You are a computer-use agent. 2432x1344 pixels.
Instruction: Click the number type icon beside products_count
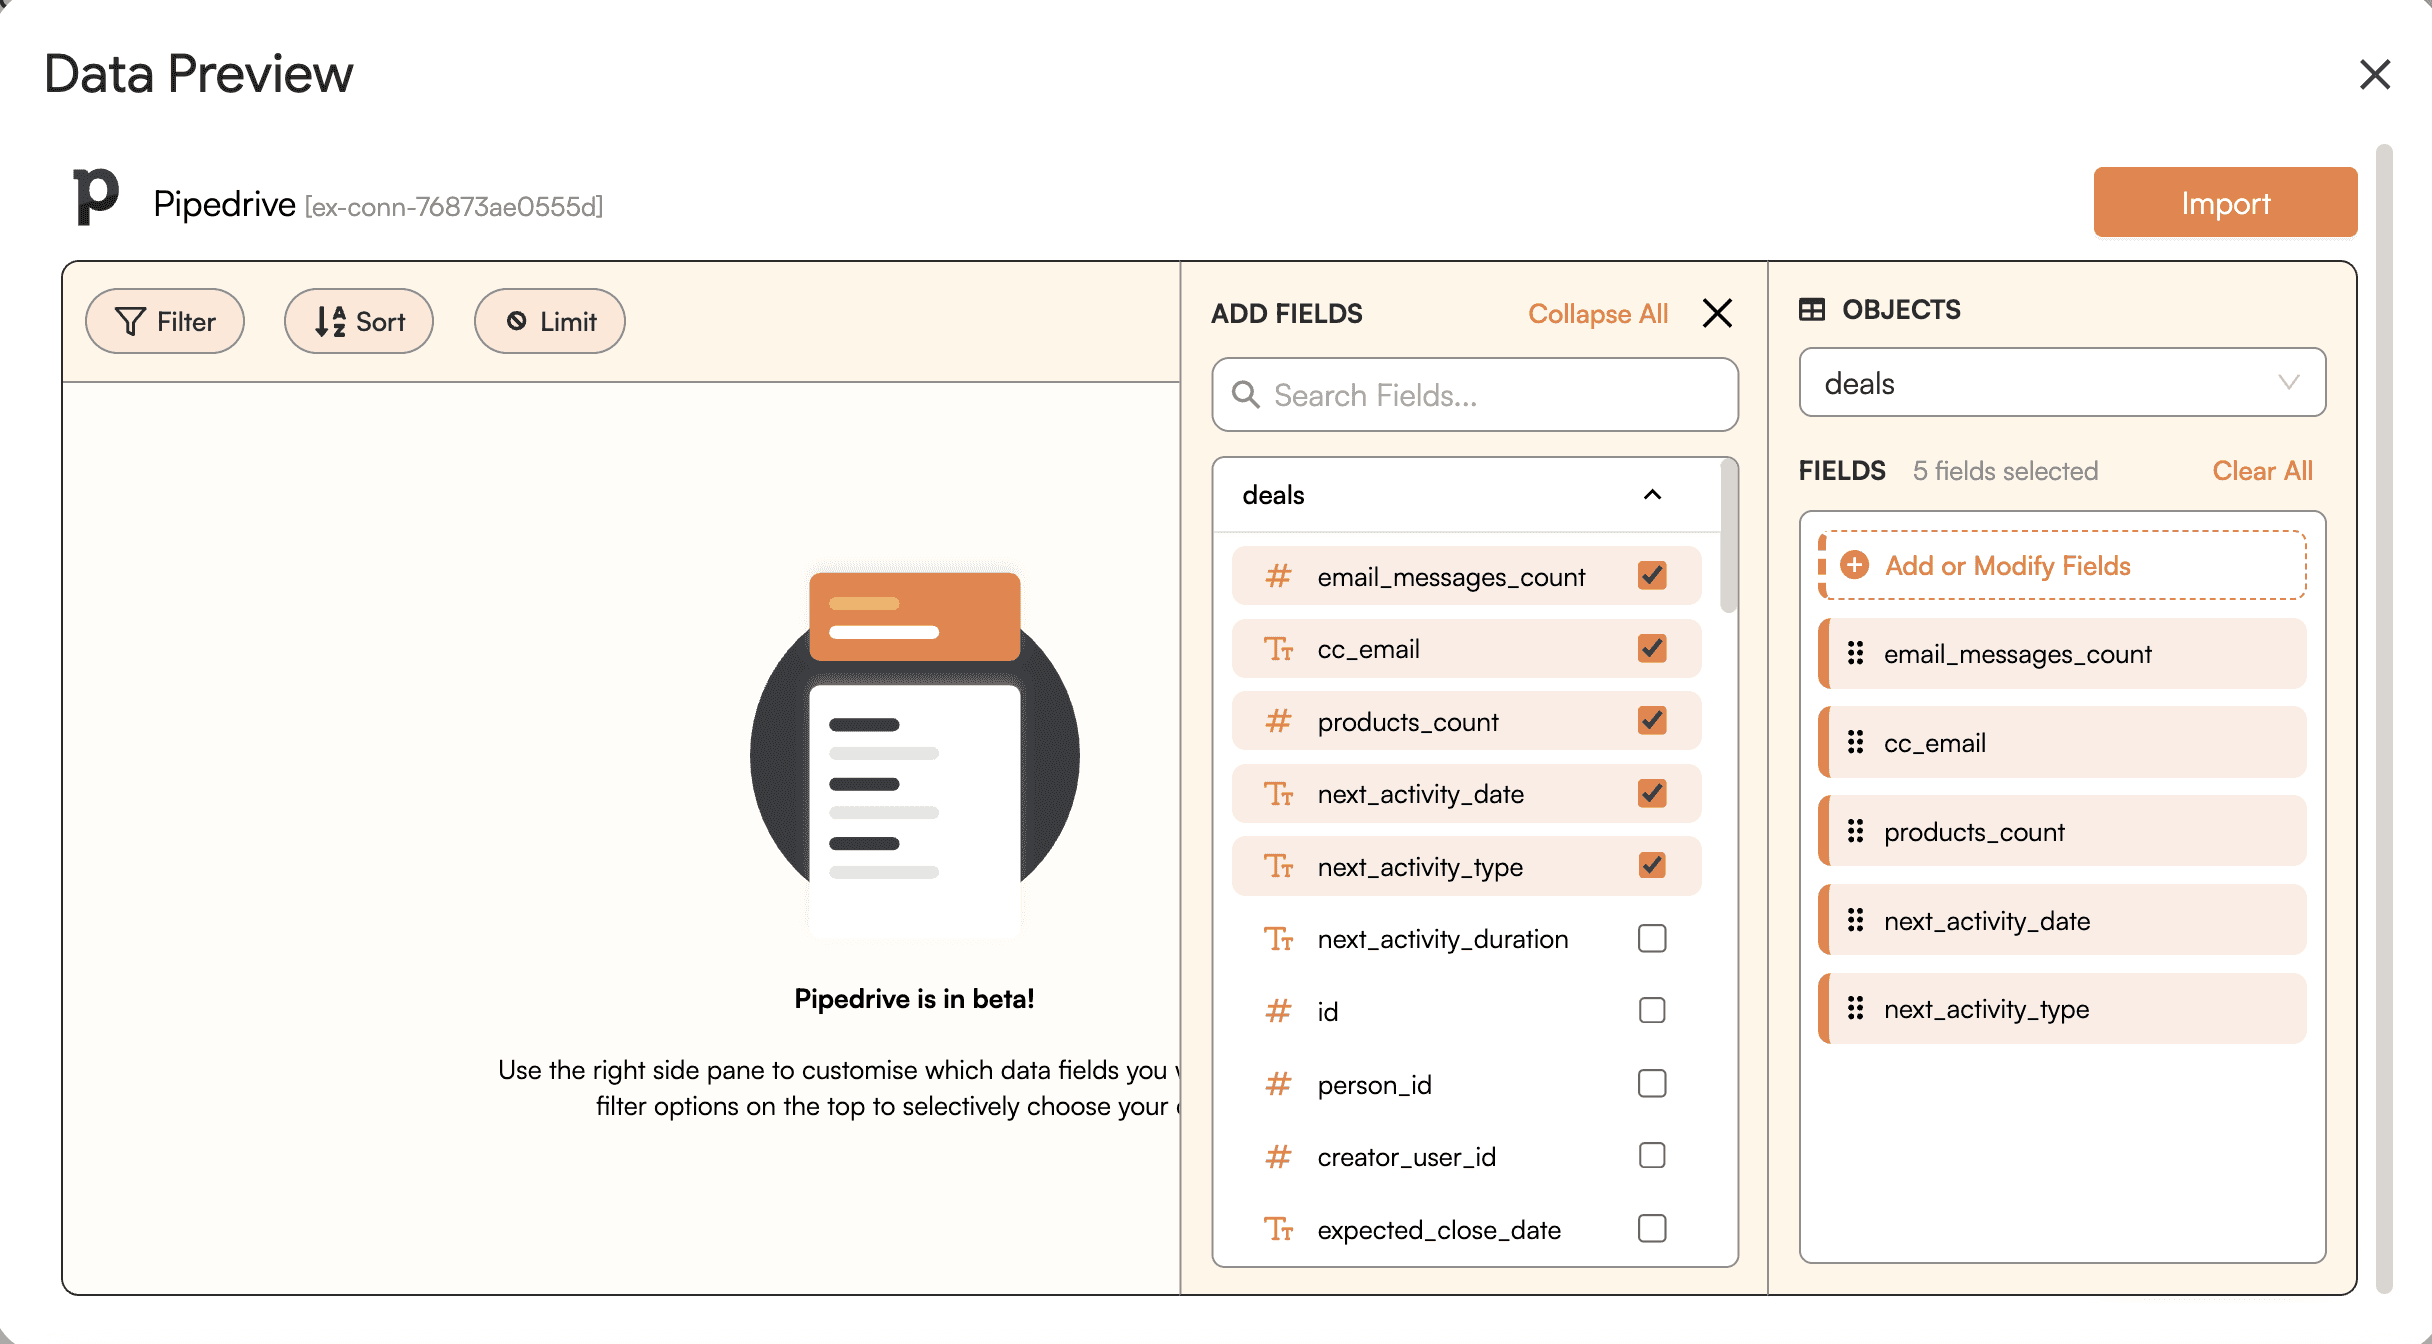[x=1278, y=721]
